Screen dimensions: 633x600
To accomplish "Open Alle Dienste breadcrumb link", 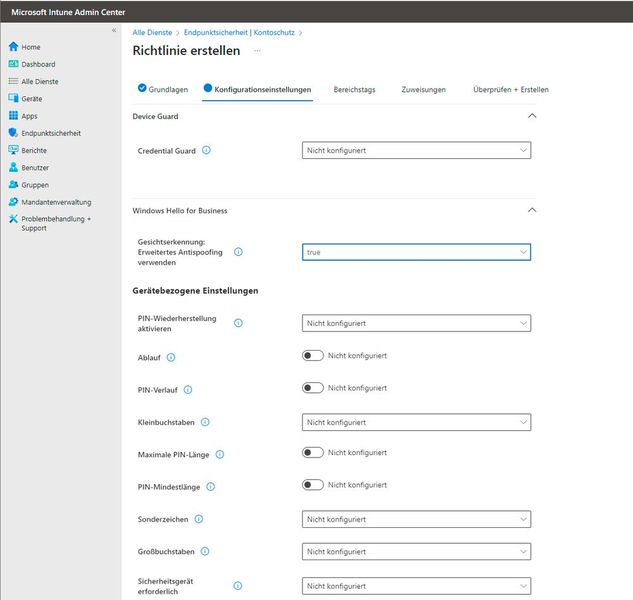I will click(x=152, y=32).
